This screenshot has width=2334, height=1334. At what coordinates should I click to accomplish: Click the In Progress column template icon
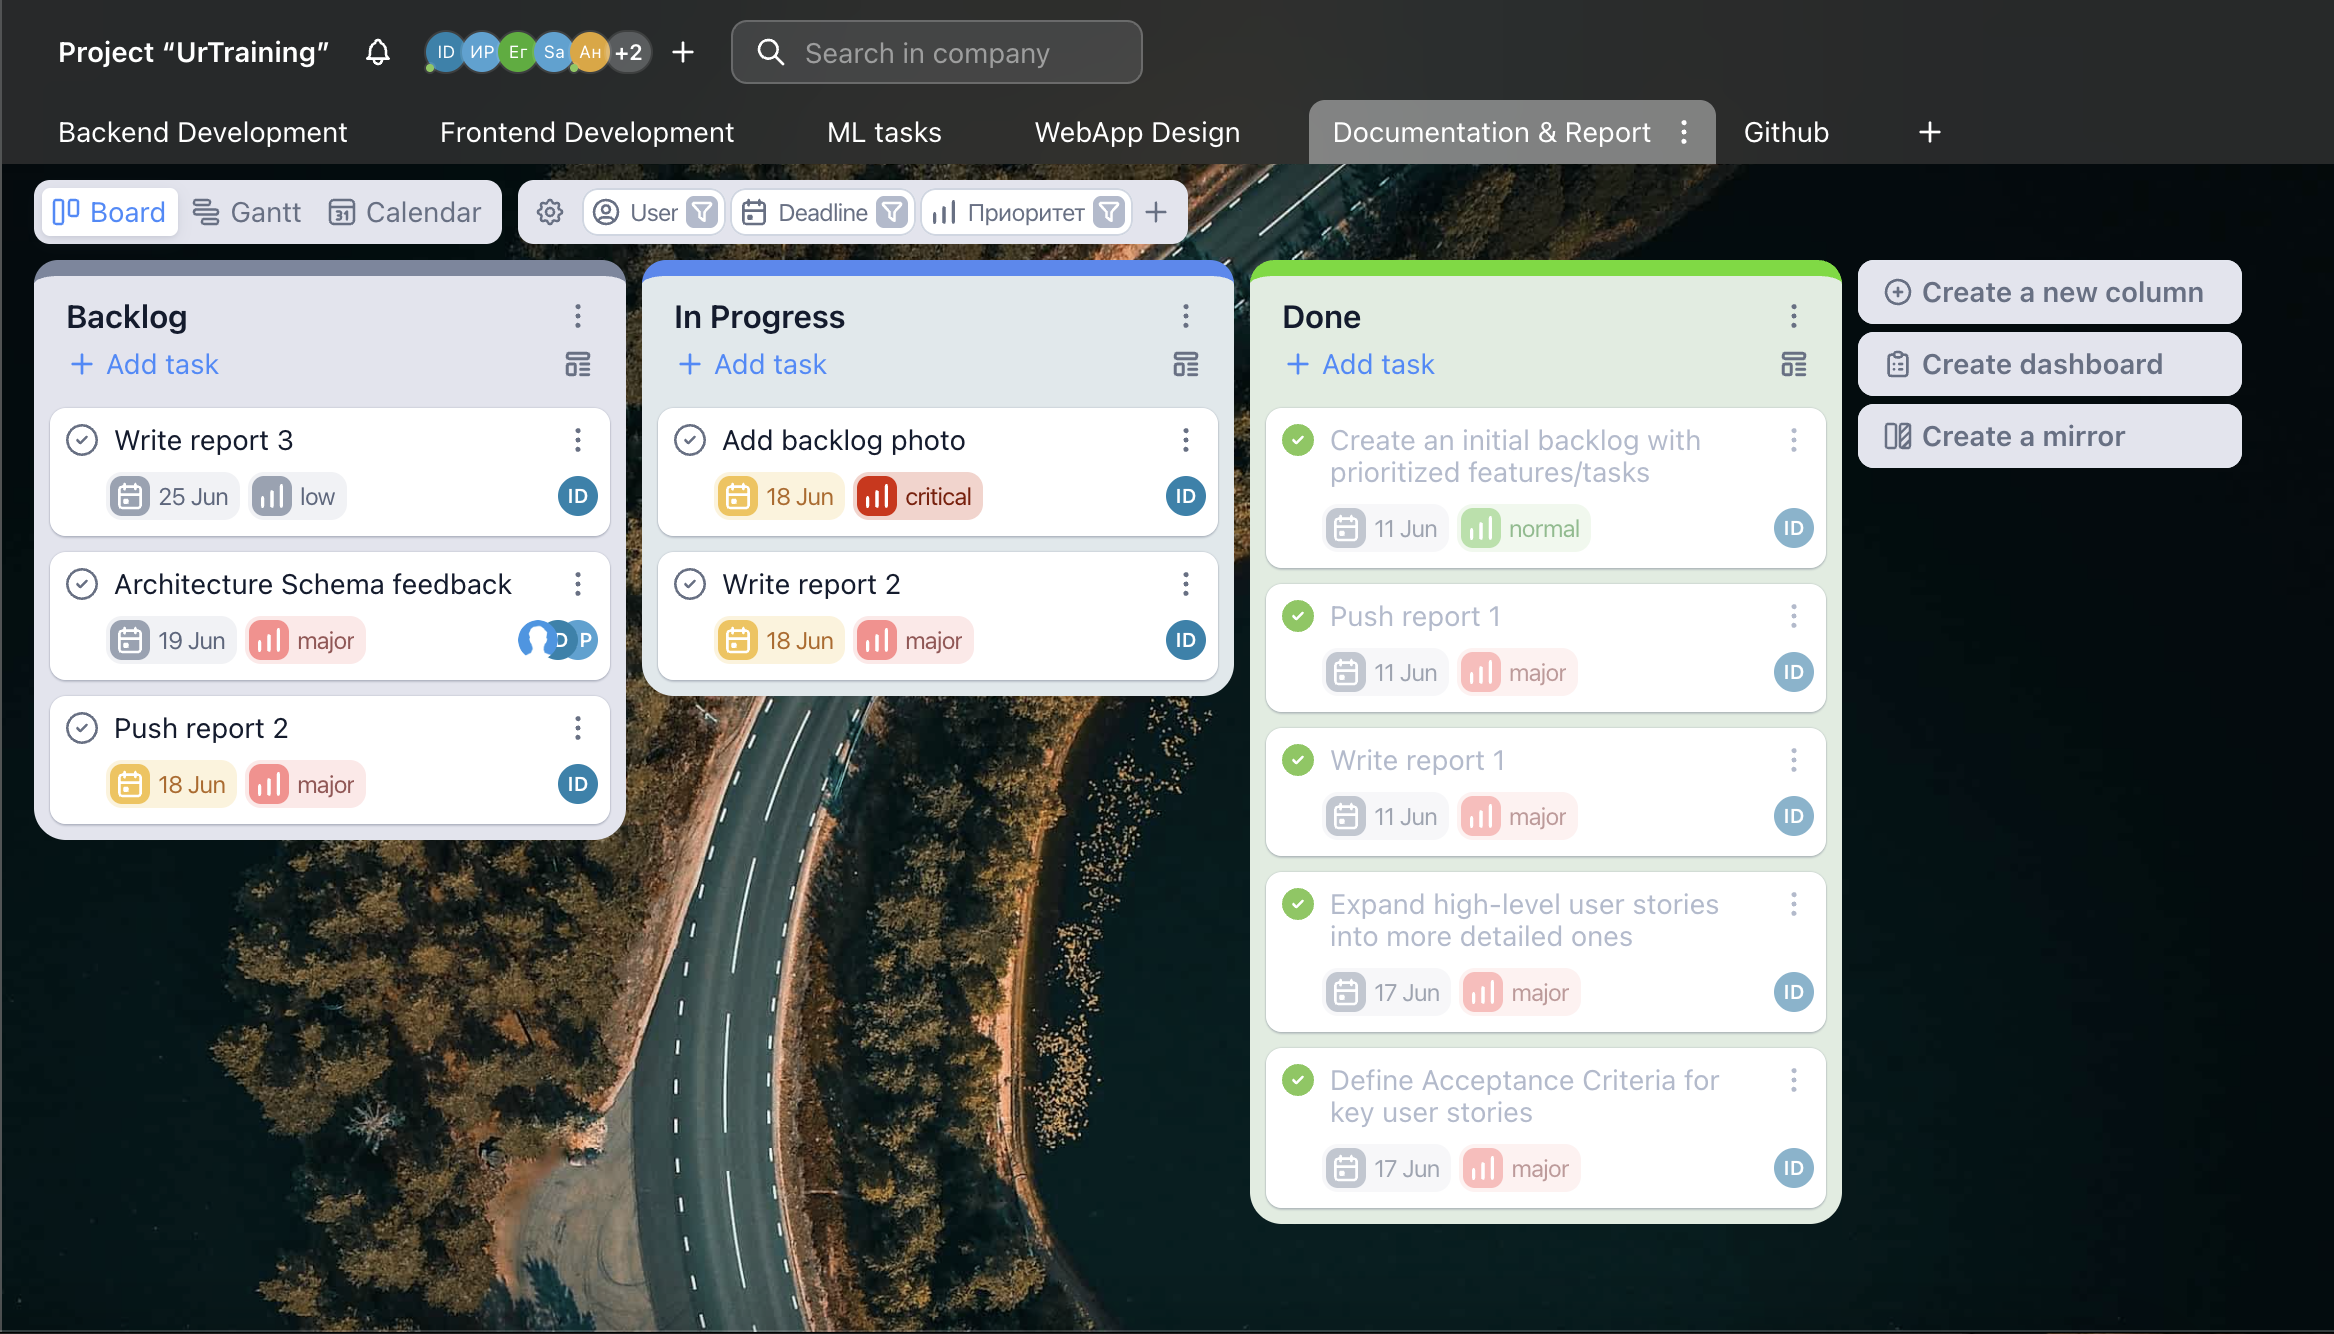tap(1186, 364)
